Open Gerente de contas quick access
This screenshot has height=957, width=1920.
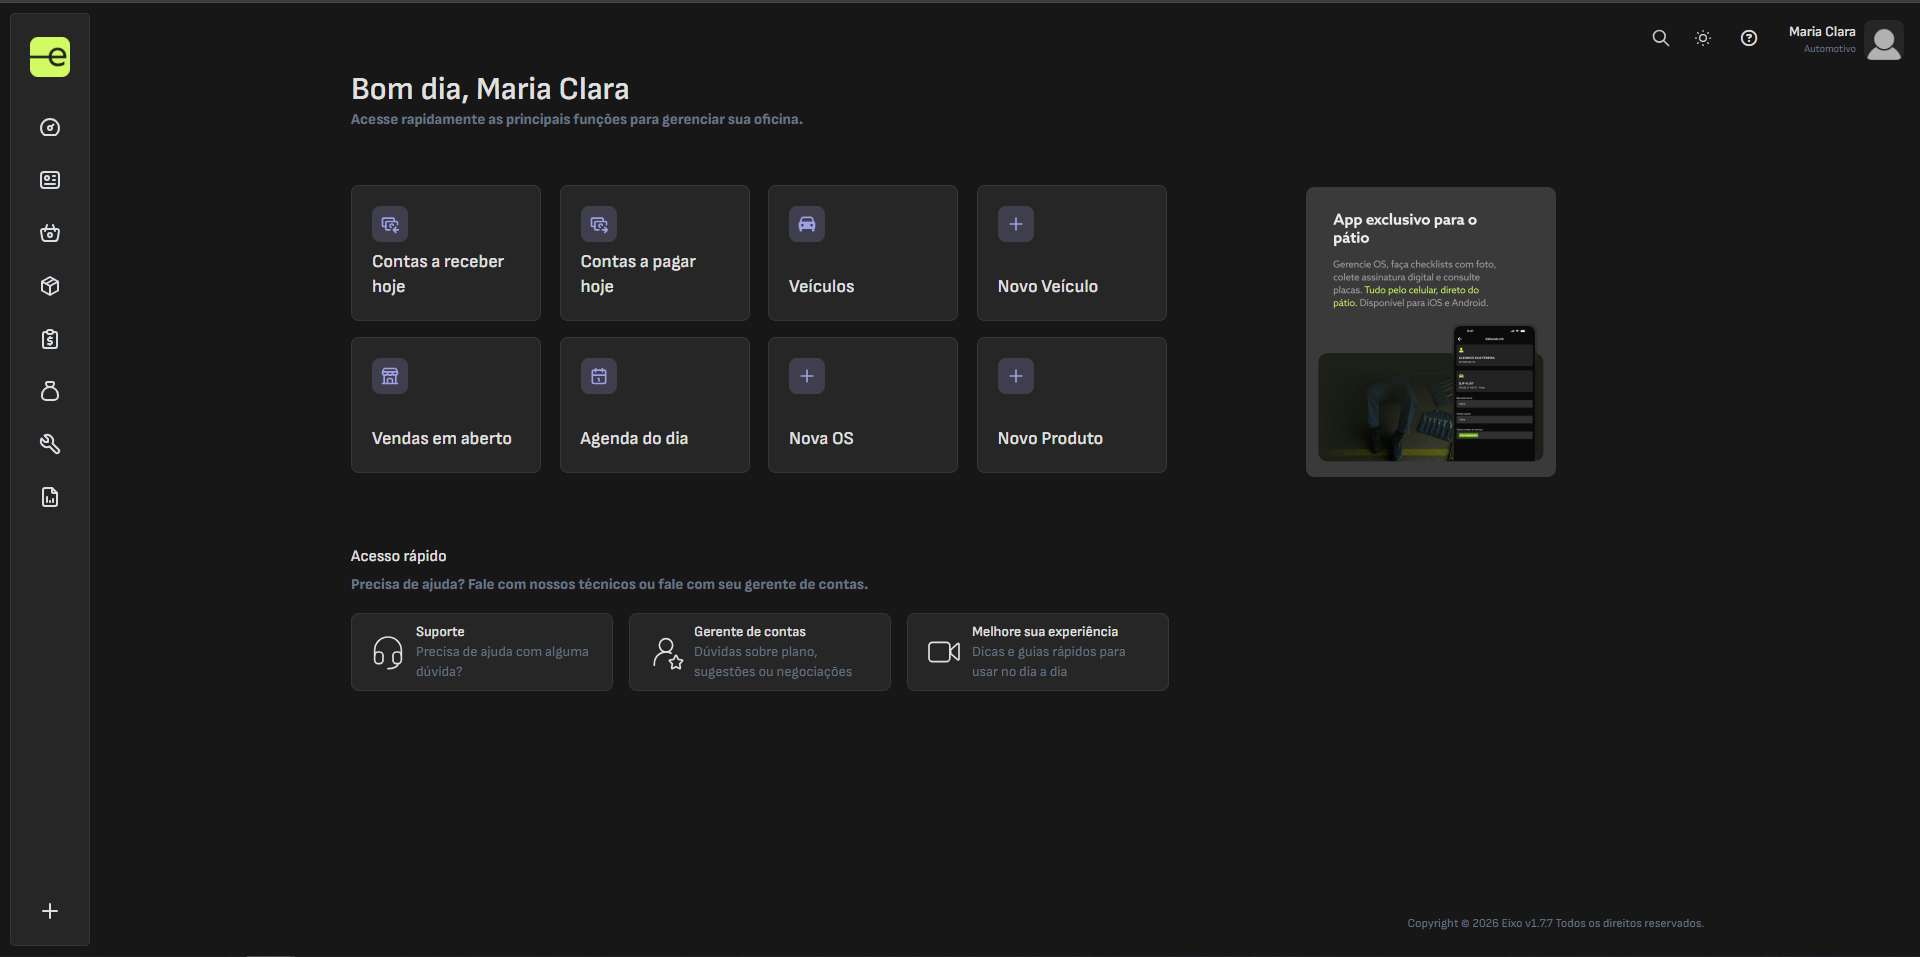(x=759, y=652)
